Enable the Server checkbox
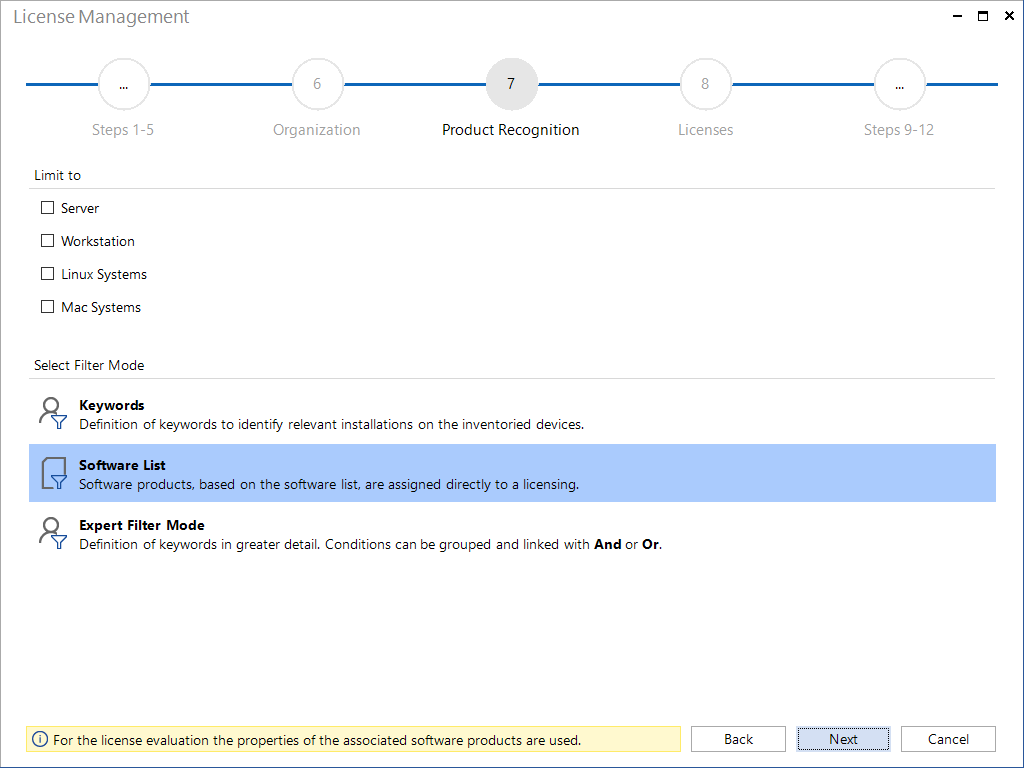Image resolution: width=1024 pixels, height=768 pixels. coord(47,208)
